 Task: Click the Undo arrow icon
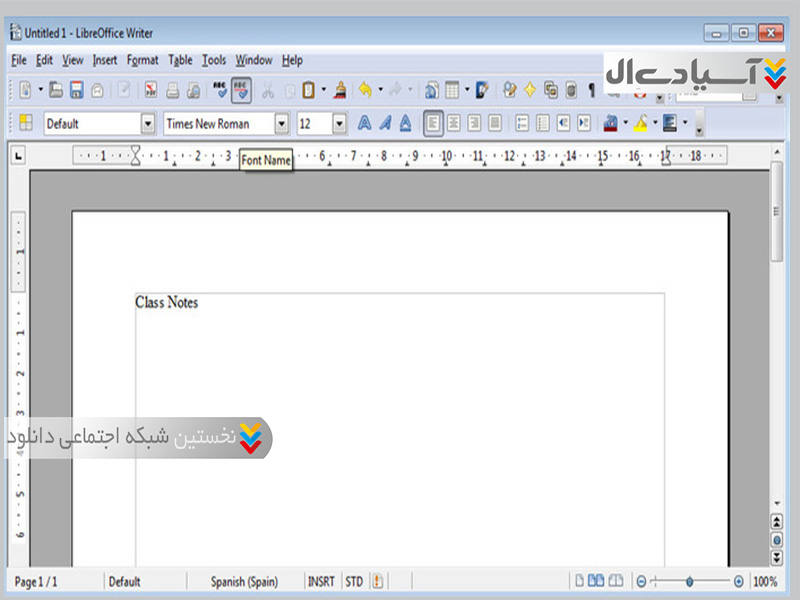(365, 91)
